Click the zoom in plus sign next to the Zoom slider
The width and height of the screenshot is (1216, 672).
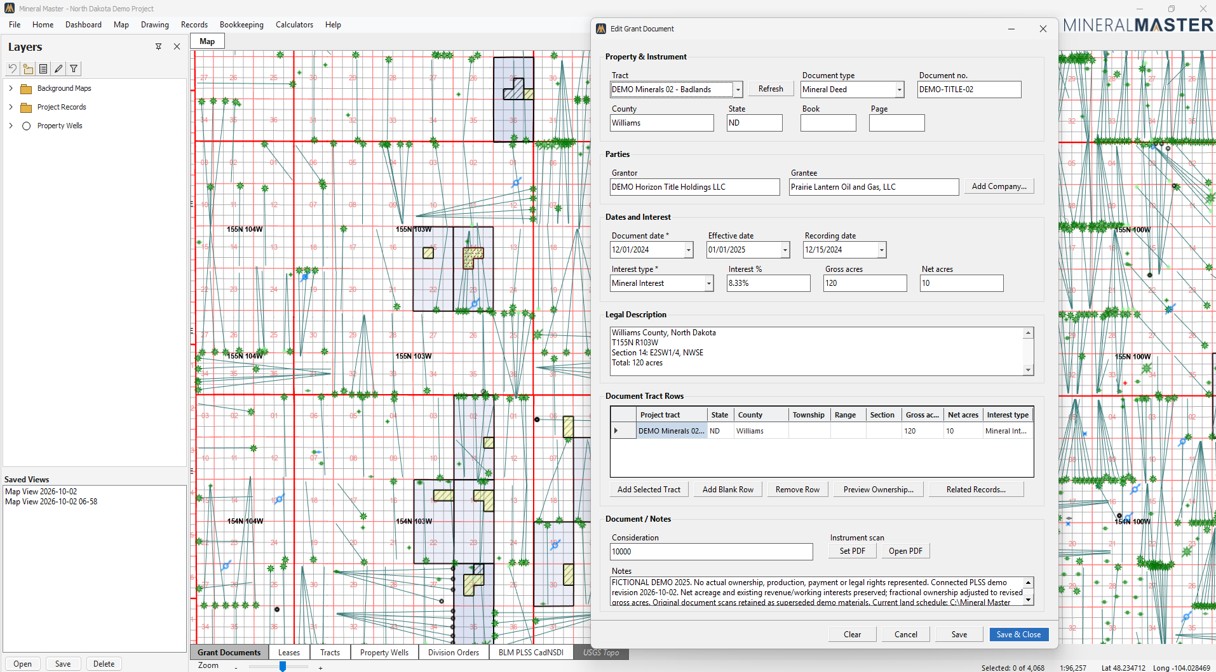(x=320, y=667)
